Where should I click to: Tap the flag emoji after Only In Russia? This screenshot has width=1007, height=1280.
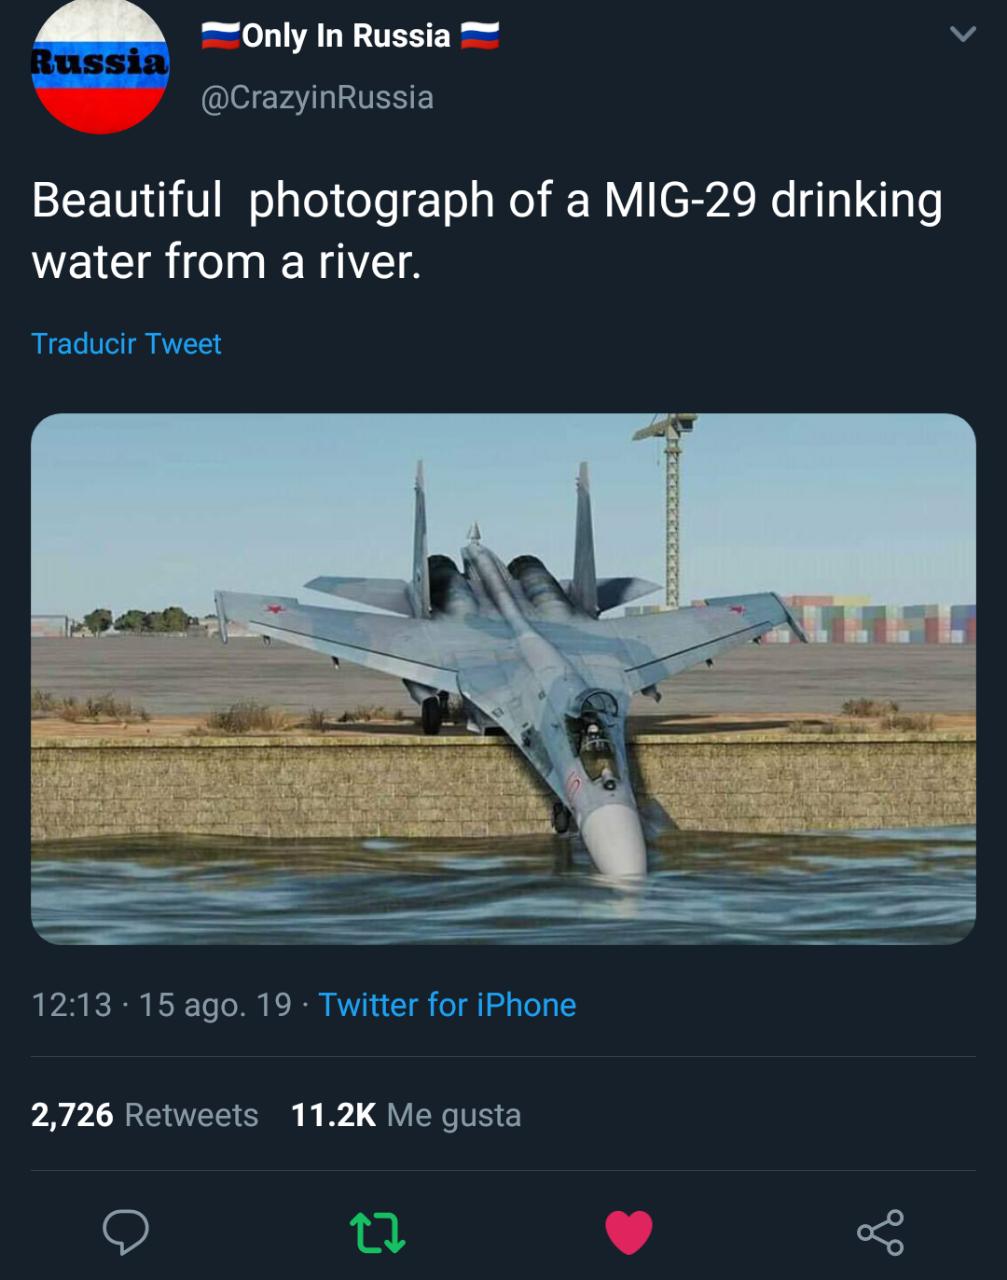[x=480, y=37]
